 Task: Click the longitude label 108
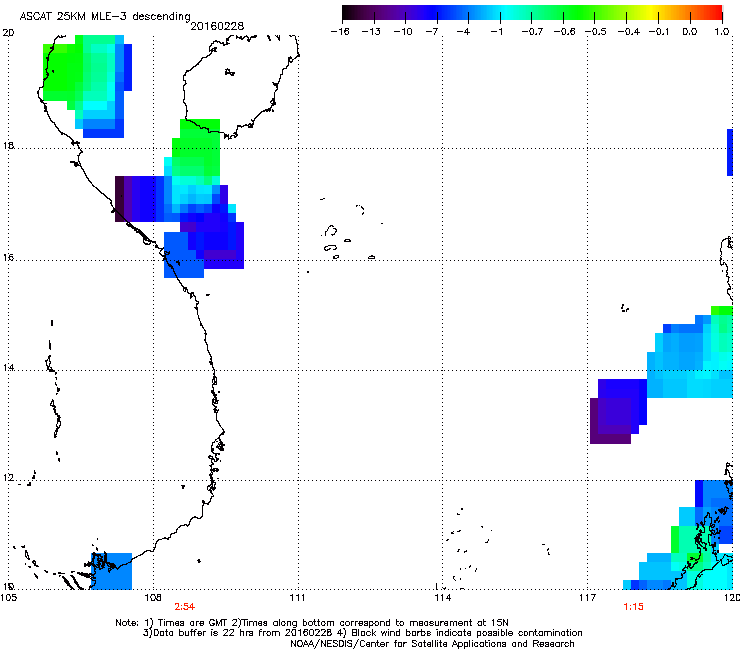point(152,598)
